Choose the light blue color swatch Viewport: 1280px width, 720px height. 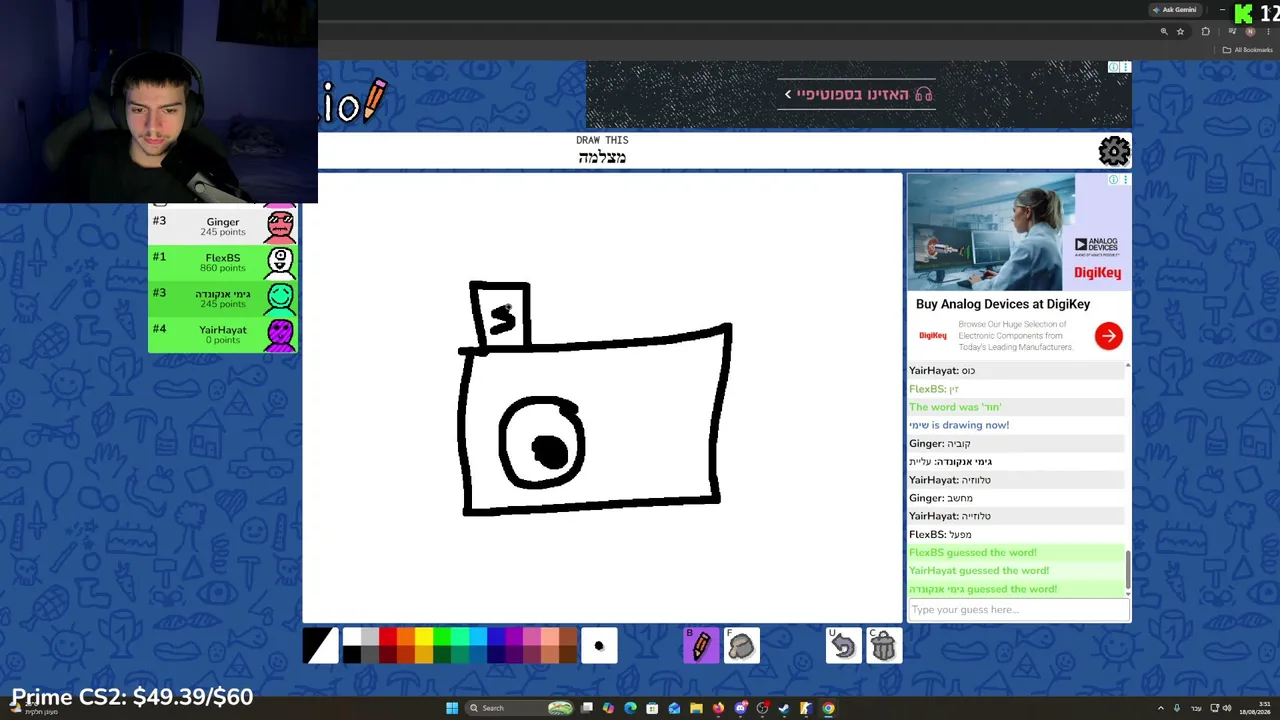click(x=478, y=637)
